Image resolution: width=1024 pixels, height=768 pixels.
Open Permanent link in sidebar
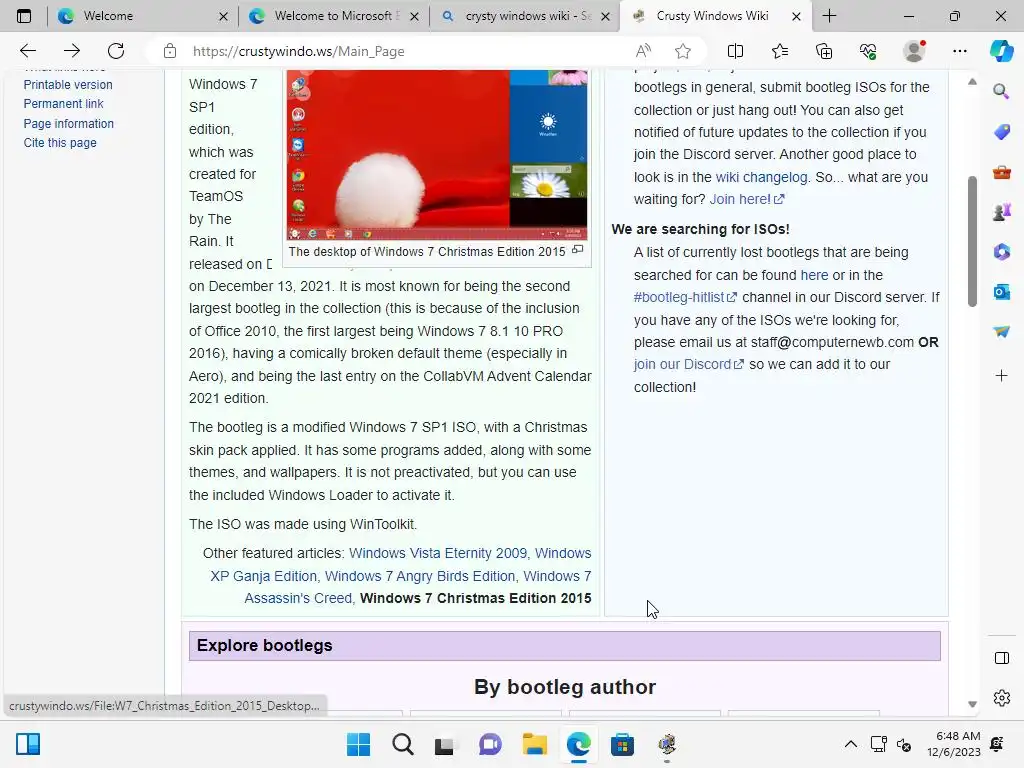tap(63, 104)
